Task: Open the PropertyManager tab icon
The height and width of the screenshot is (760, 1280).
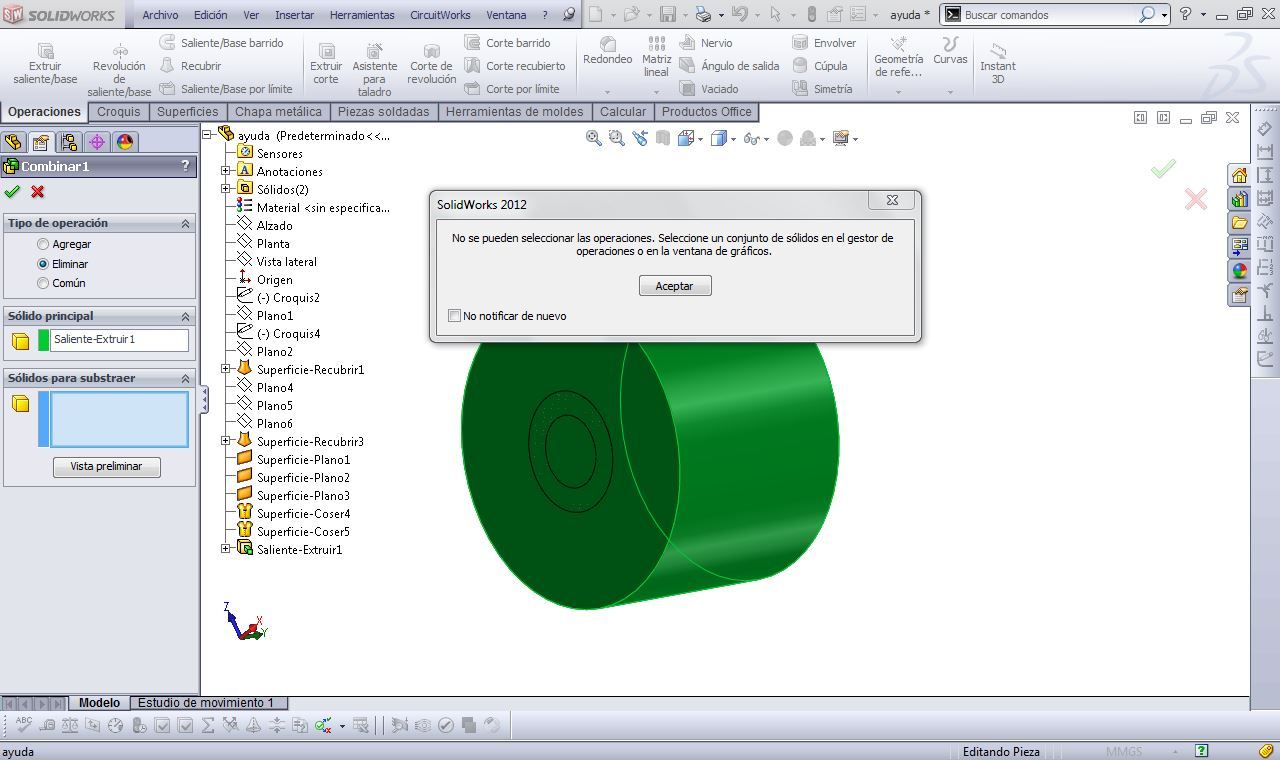Action: click(x=41, y=142)
